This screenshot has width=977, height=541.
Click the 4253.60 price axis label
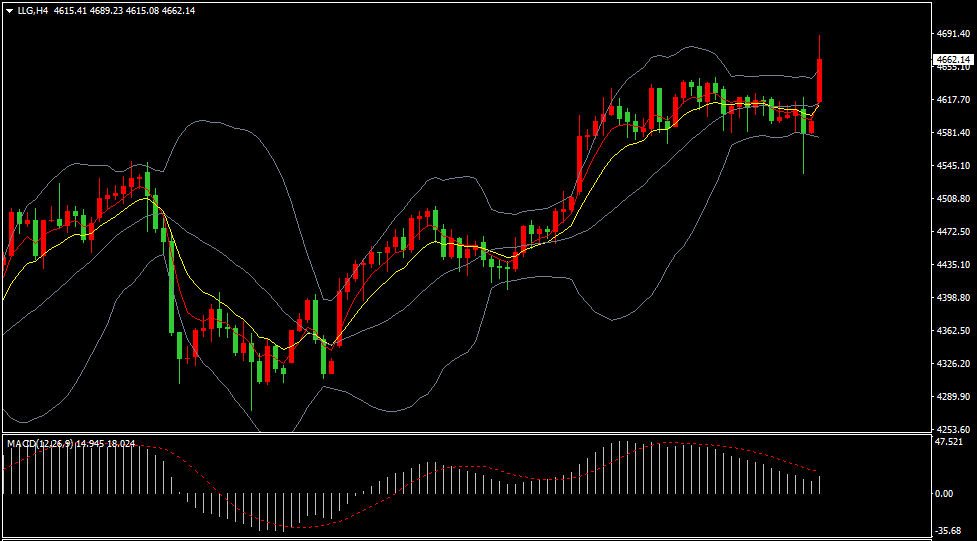(x=953, y=429)
